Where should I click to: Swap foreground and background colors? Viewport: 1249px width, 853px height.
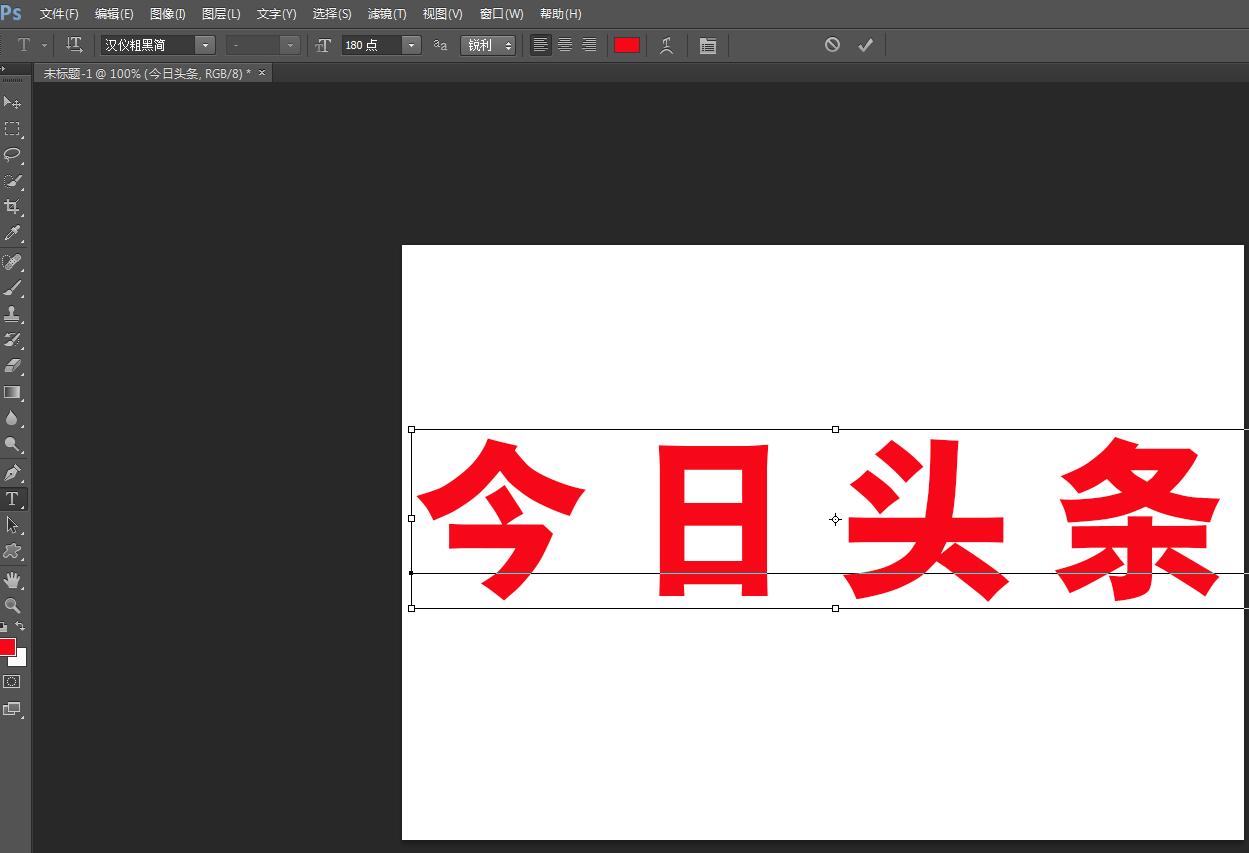pyautogui.click(x=20, y=626)
